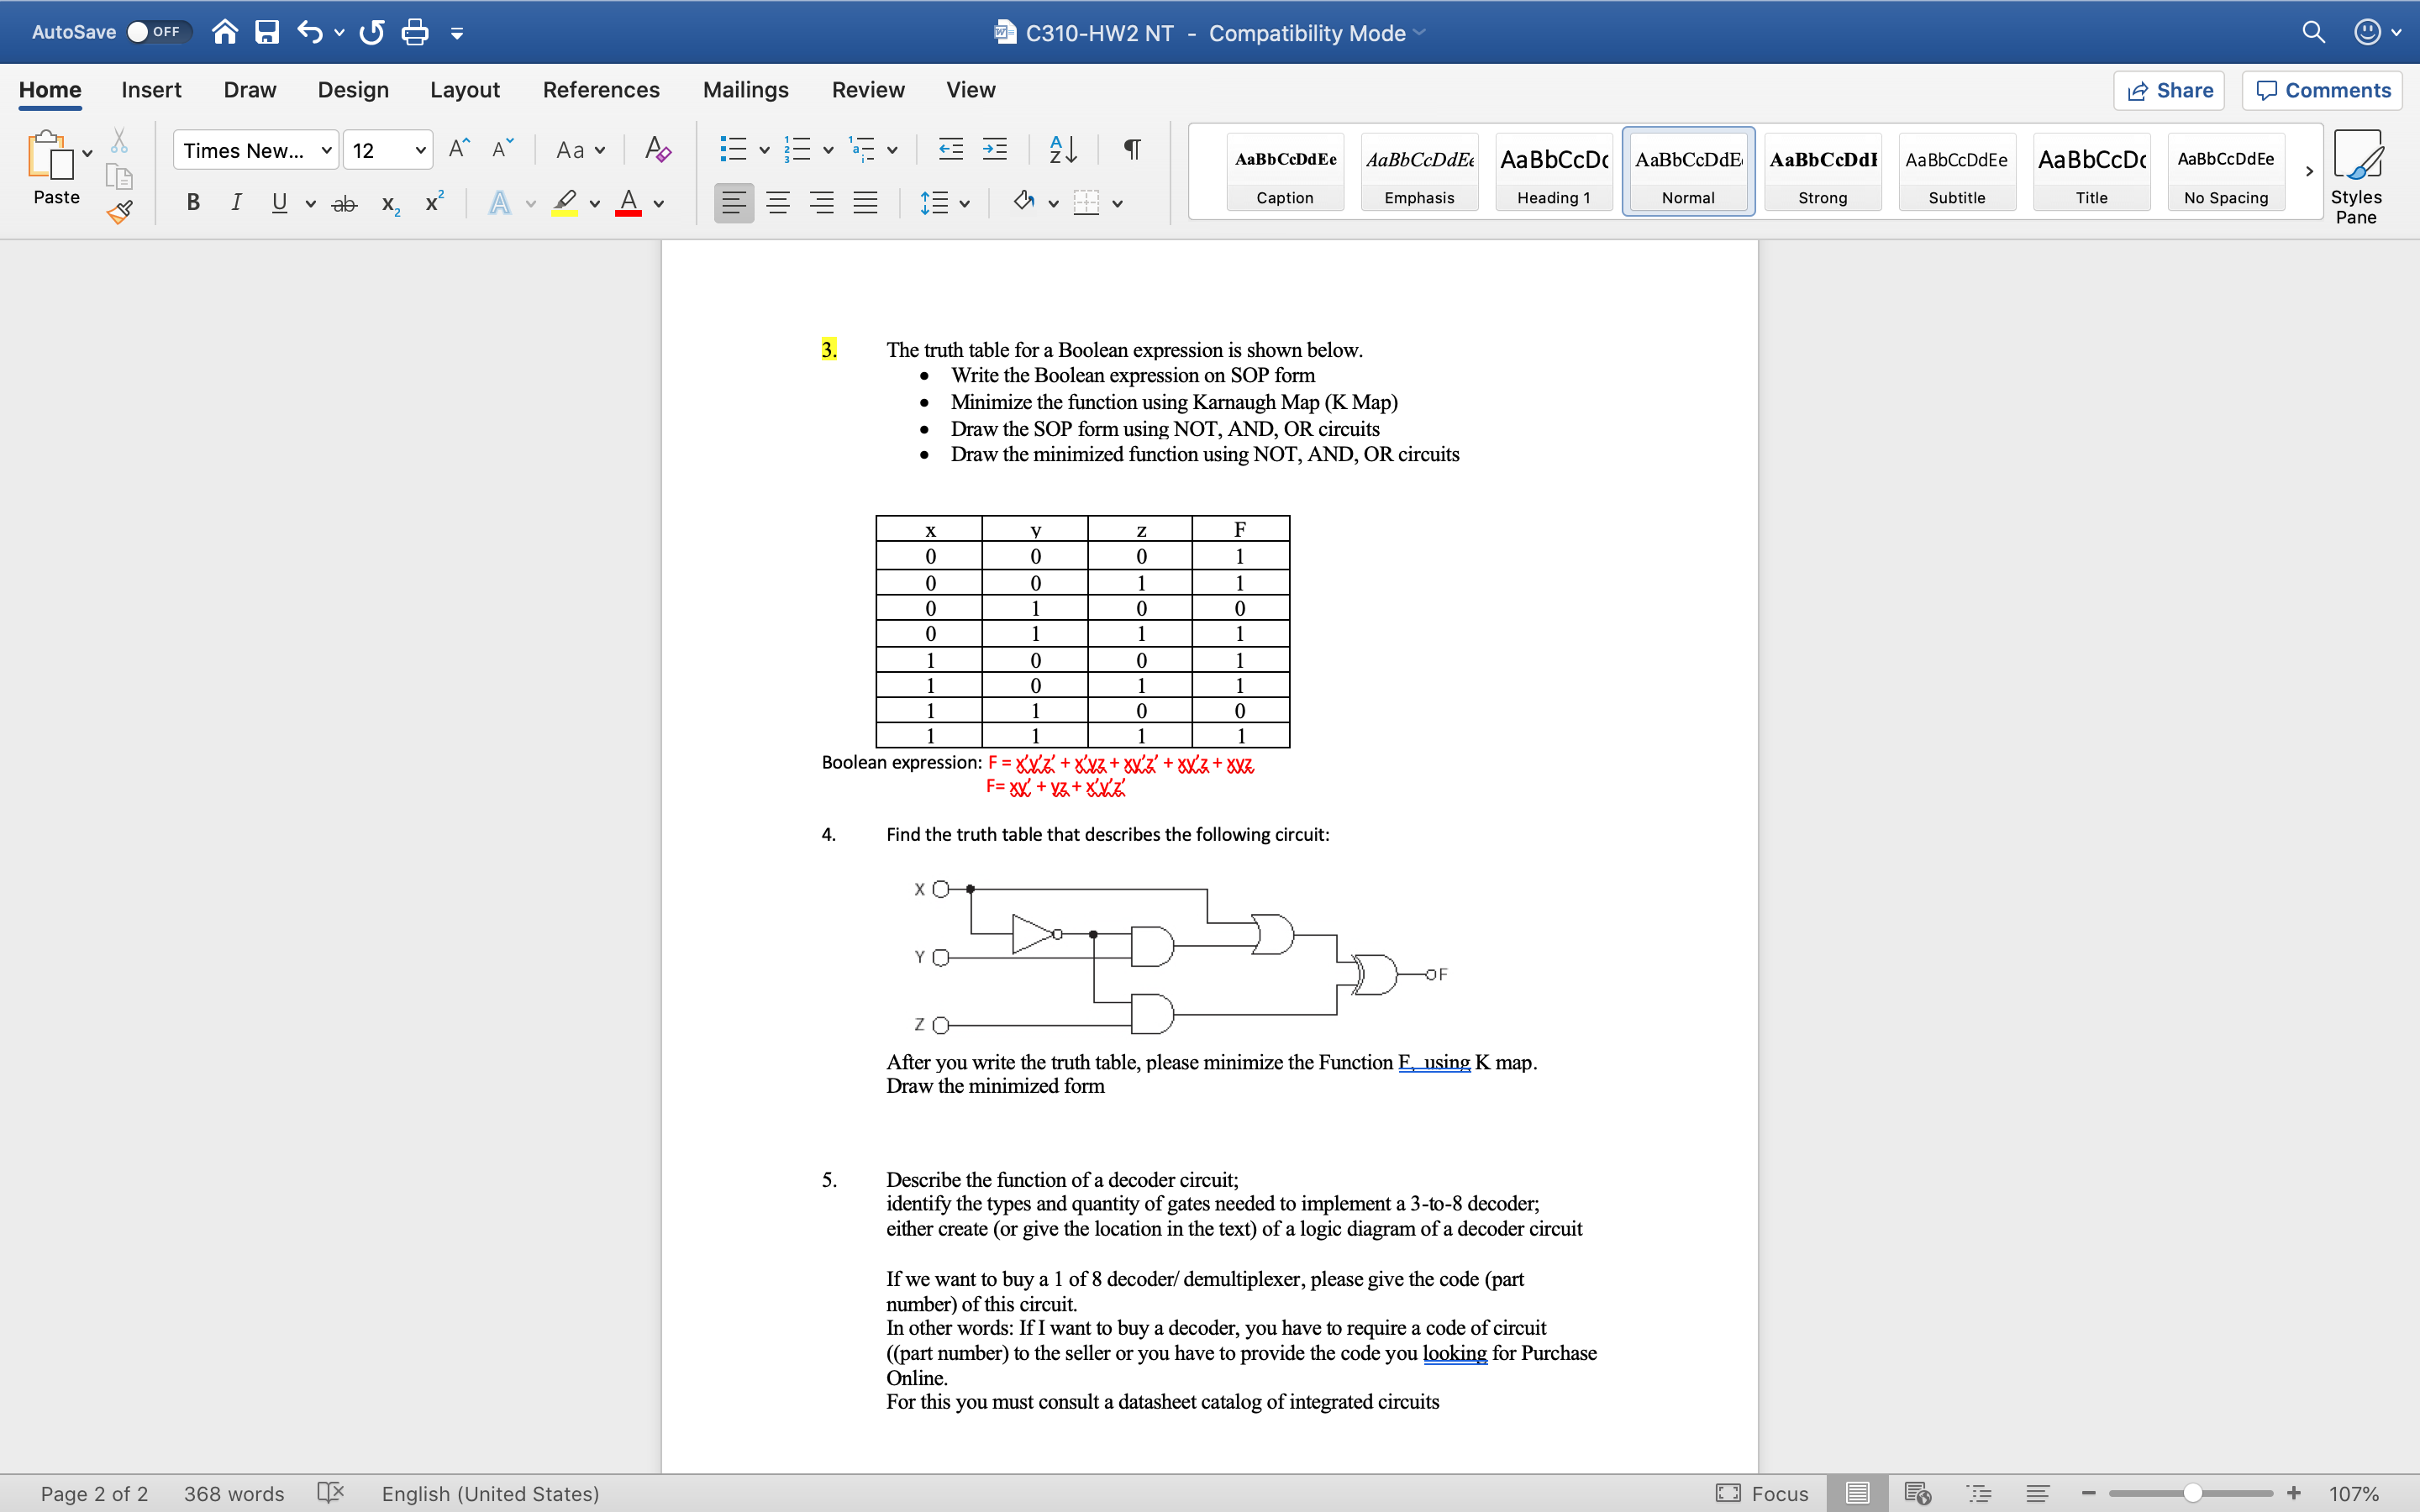
Task: Toggle bold formatting
Action: click(192, 202)
